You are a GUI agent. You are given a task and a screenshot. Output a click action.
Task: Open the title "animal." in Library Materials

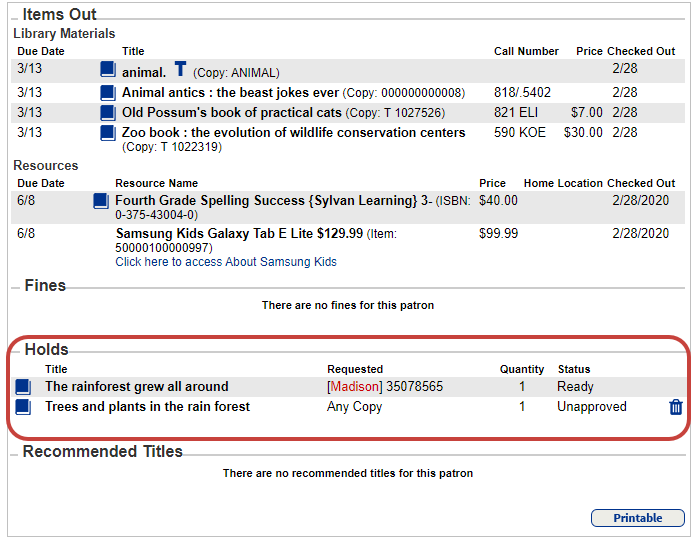tap(143, 72)
